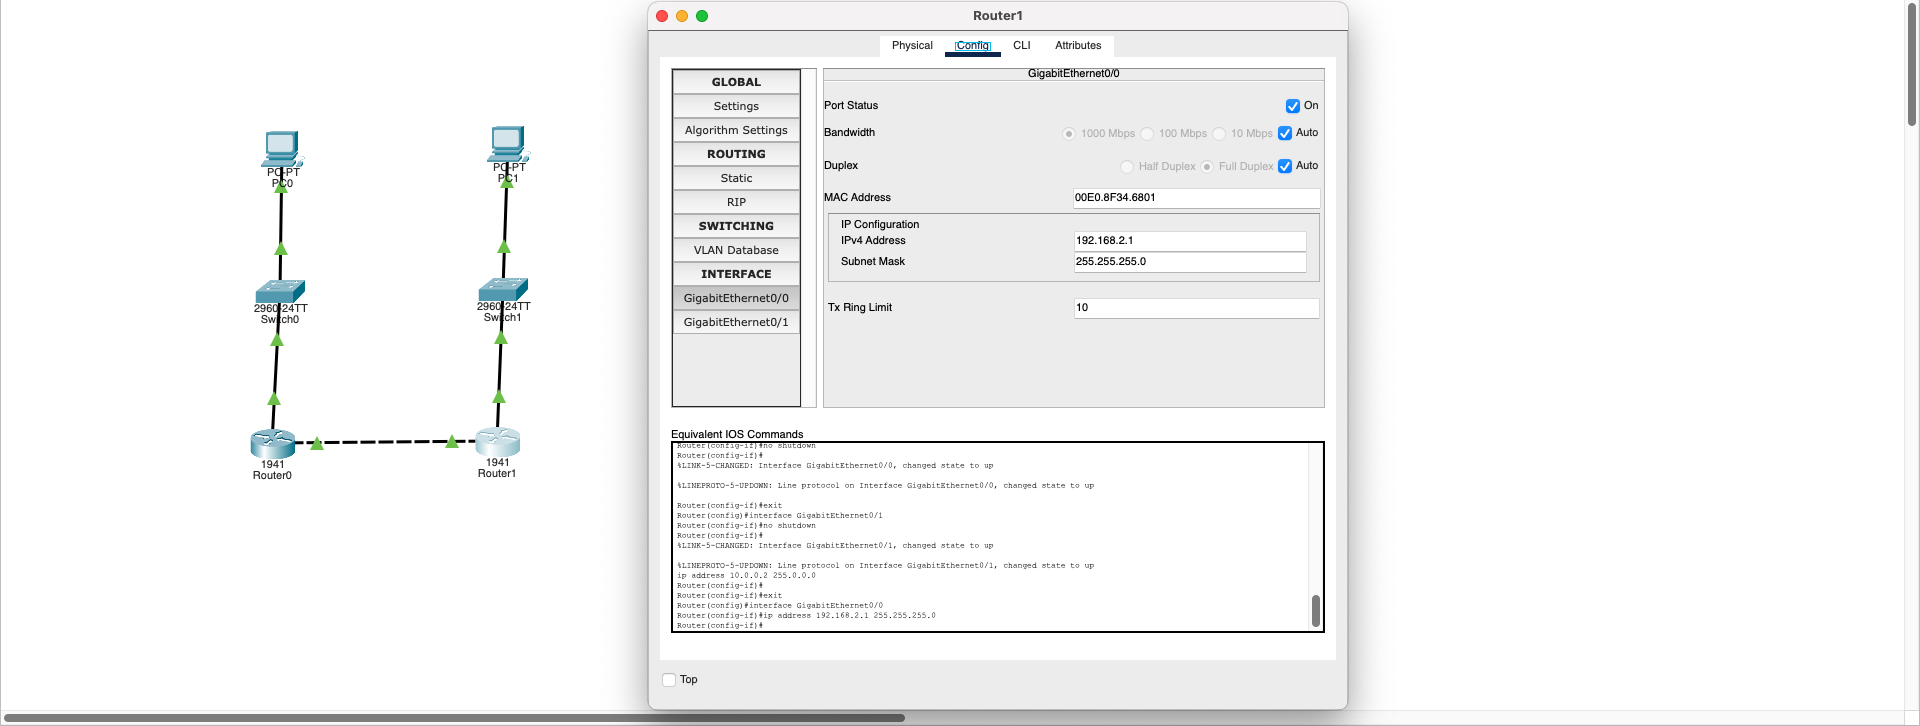Click the MAC Address field

pyautogui.click(x=1196, y=198)
